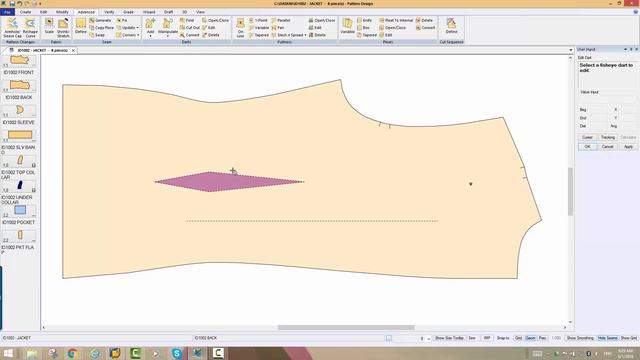The width and height of the screenshot is (640, 360).
Task: Switch to the Draft ribbon tab
Action: [x=168, y=12]
